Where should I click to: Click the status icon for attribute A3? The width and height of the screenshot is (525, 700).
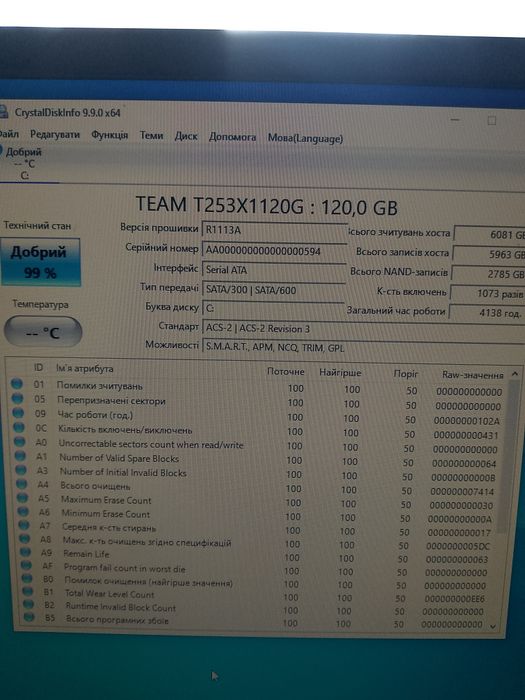(21, 470)
